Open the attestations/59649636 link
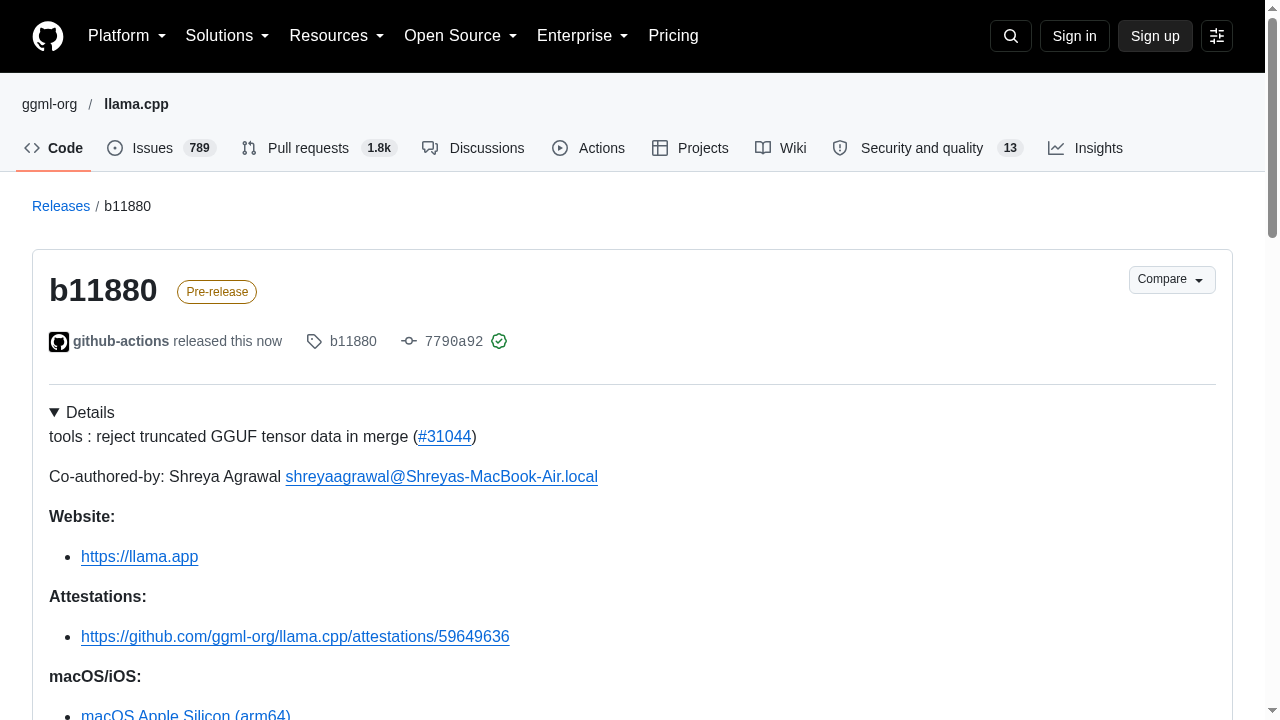Viewport: 1280px width, 720px height. [x=295, y=637]
